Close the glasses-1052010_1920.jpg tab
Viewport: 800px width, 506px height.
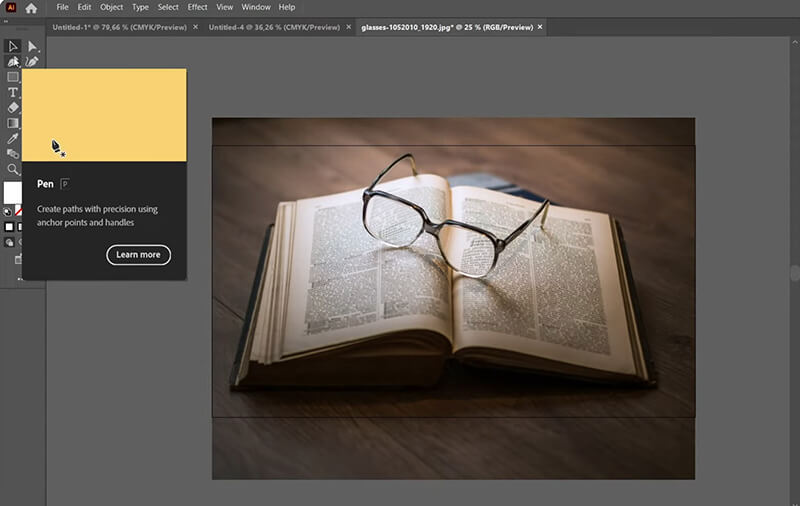point(540,27)
